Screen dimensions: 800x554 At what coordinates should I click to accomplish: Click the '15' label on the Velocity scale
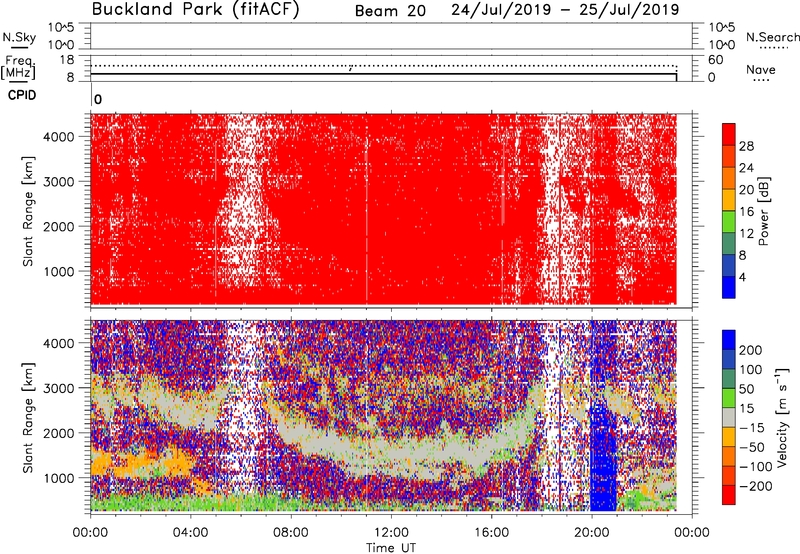(746, 409)
